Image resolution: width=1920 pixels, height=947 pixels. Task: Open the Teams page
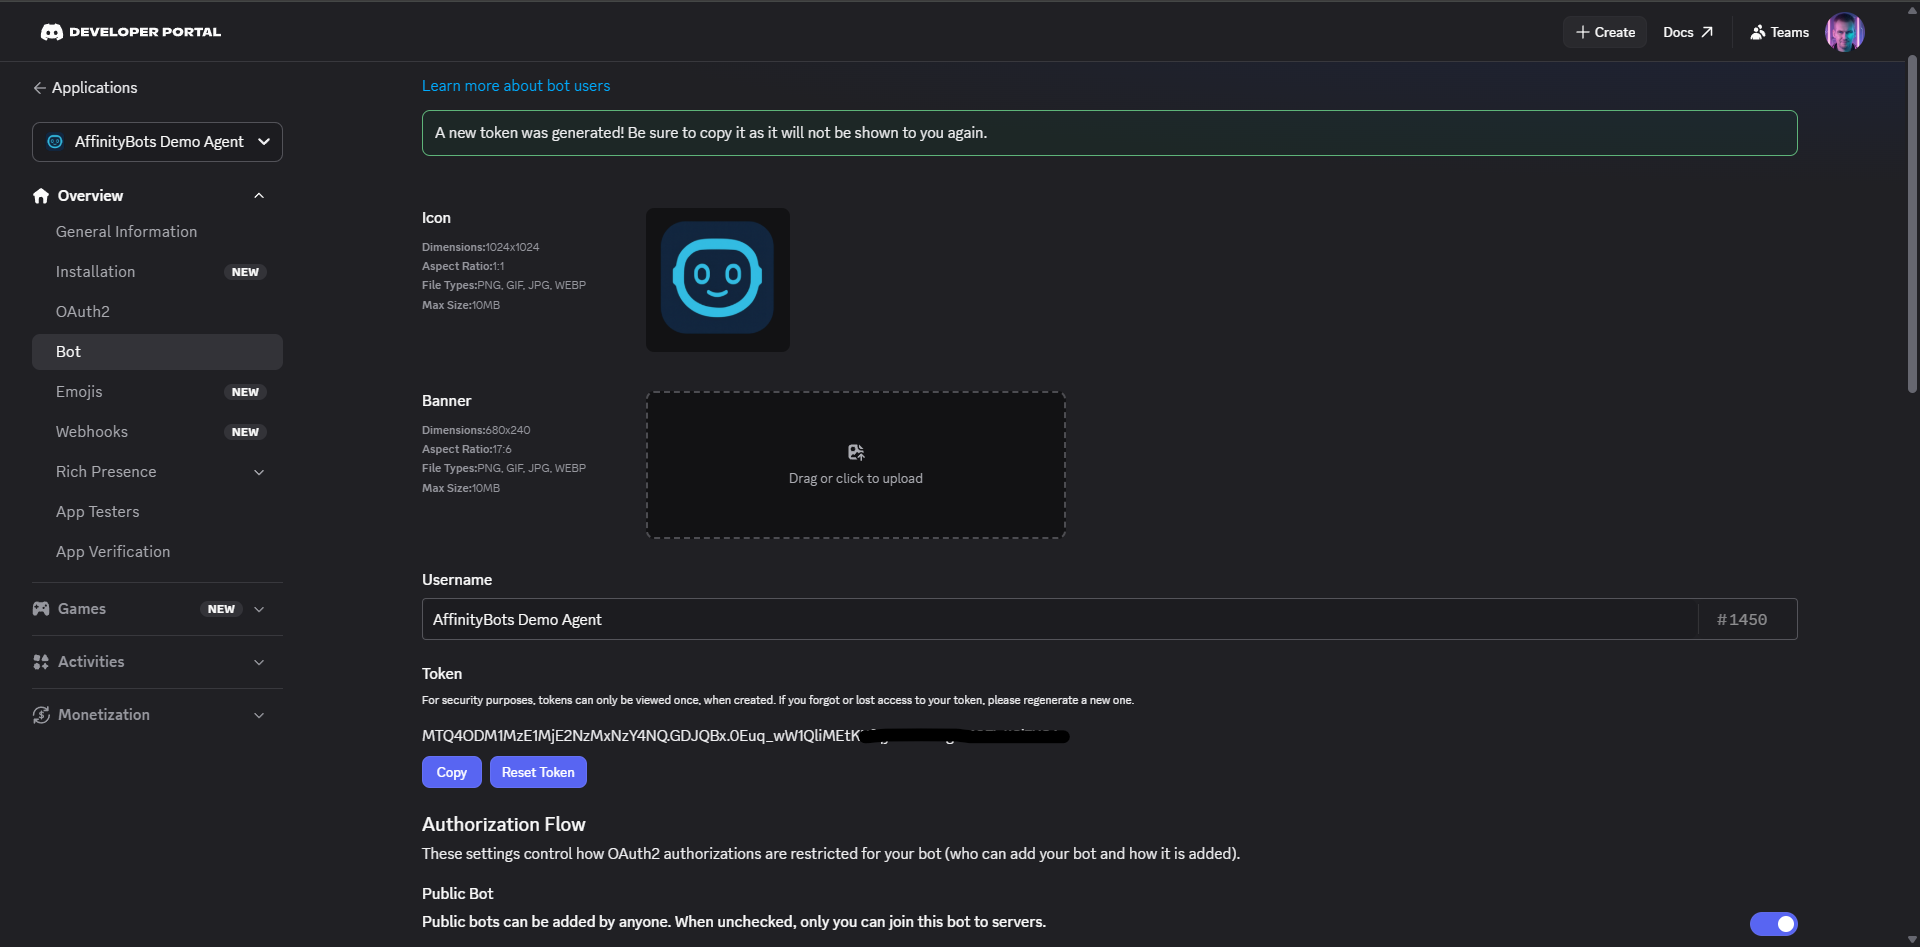click(1779, 31)
